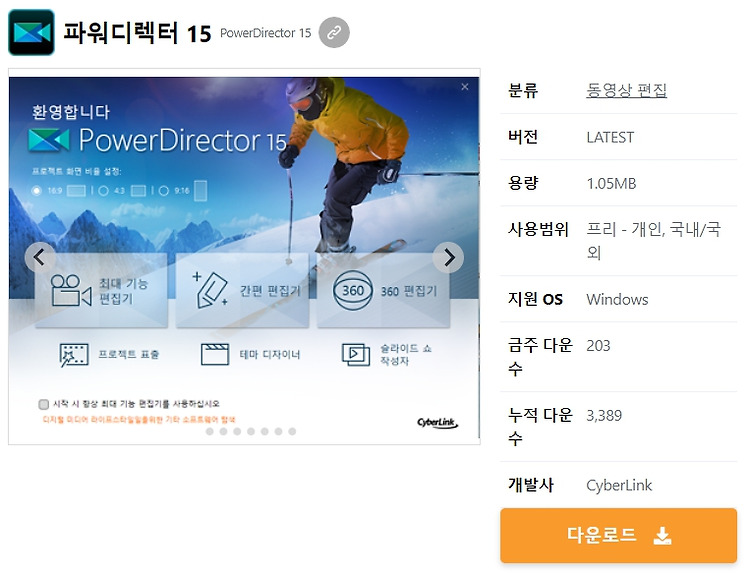750x574 pixels.
Task: Click the 파워디렉터 15 title text
Action: tap(137, 33)
